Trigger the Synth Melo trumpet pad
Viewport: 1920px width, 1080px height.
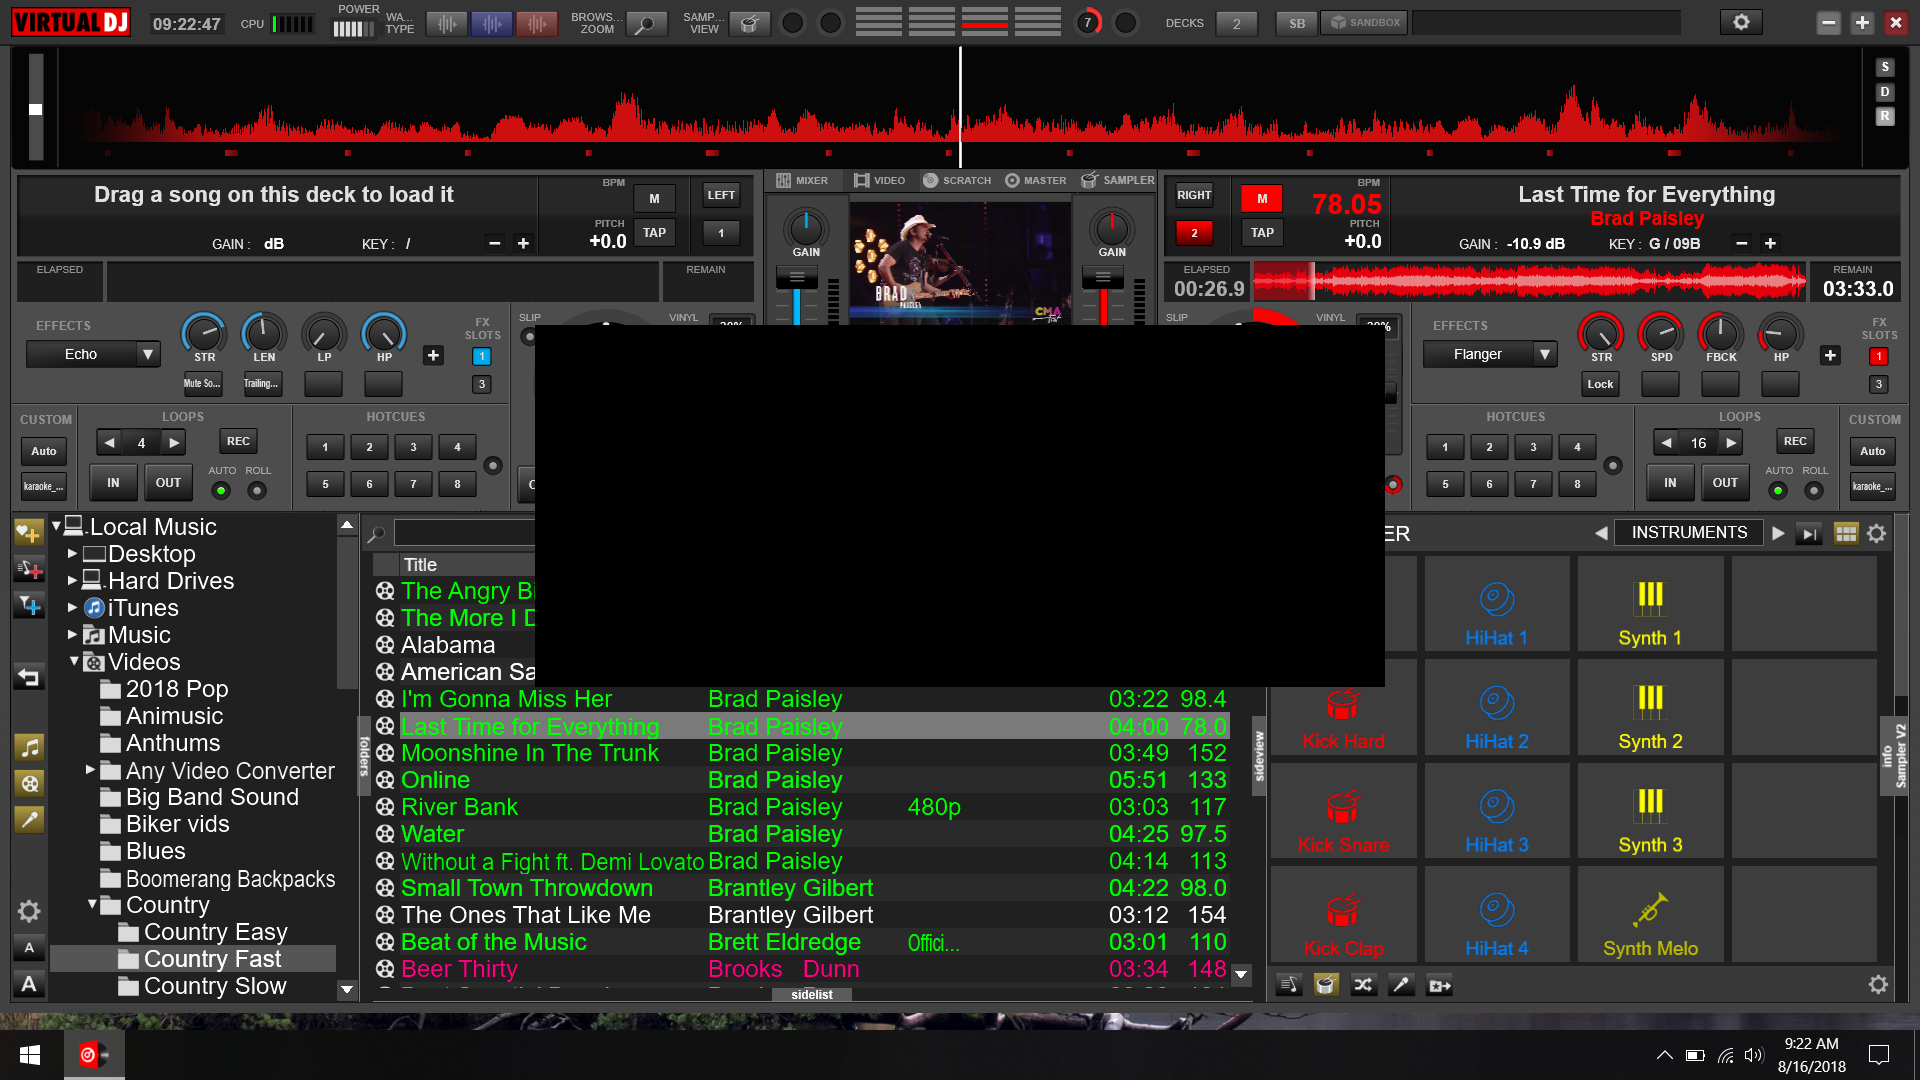(1650, 914)
